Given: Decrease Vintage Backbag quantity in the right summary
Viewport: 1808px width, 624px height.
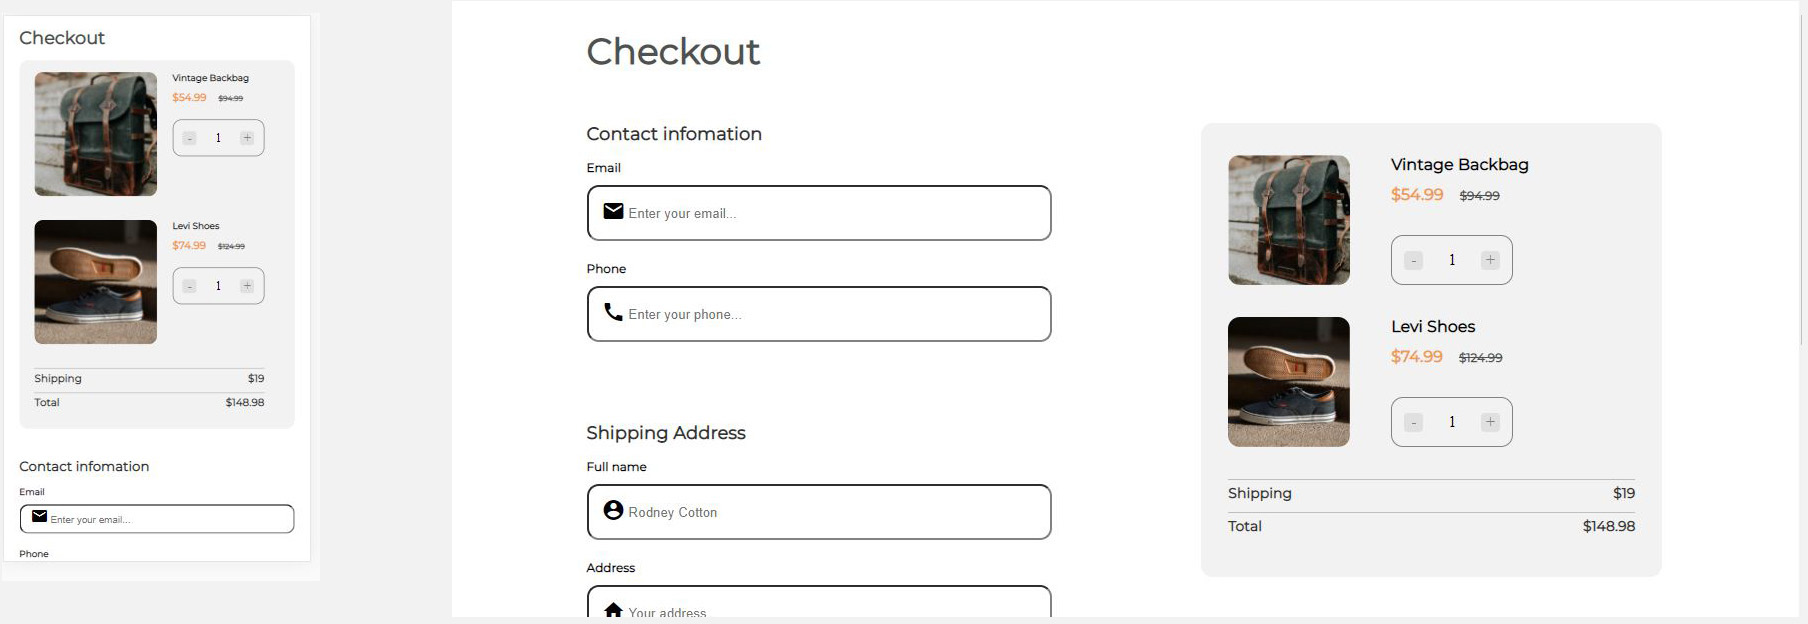Looking at the screenshot, I should 1413,260.
